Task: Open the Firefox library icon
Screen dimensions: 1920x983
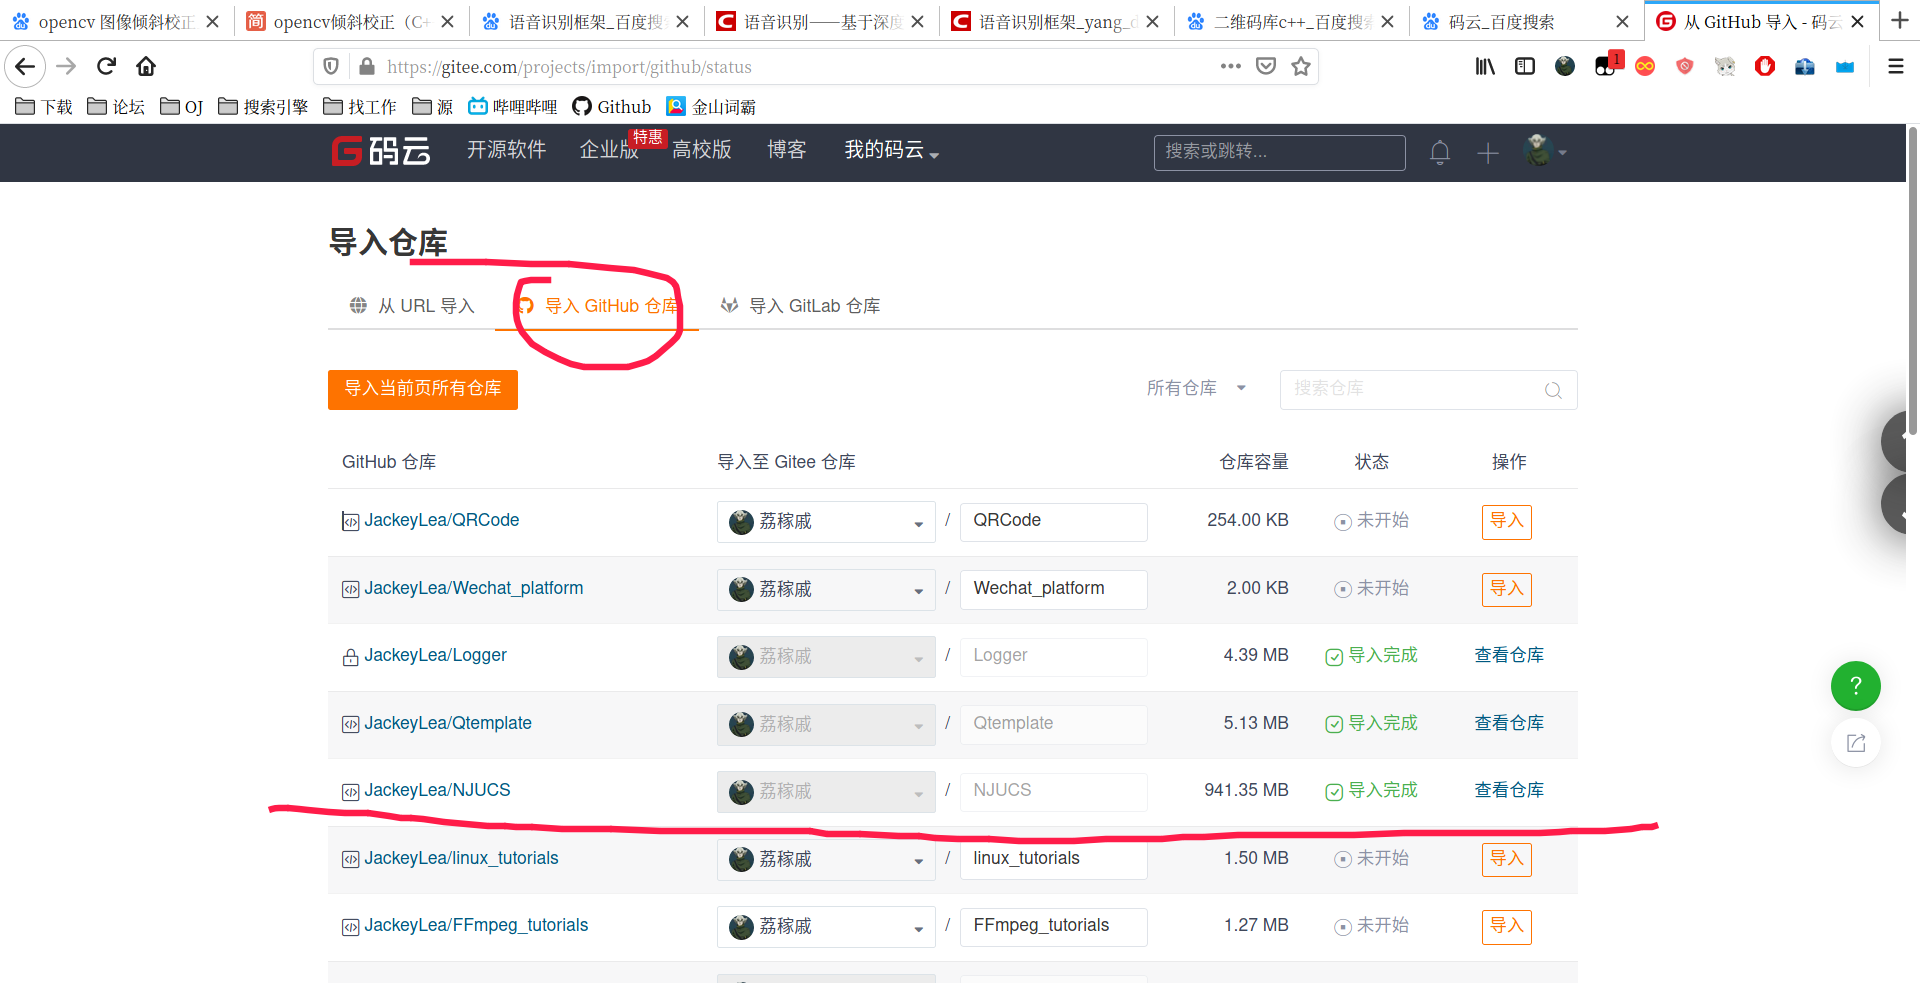Action: click(1485, 66)
